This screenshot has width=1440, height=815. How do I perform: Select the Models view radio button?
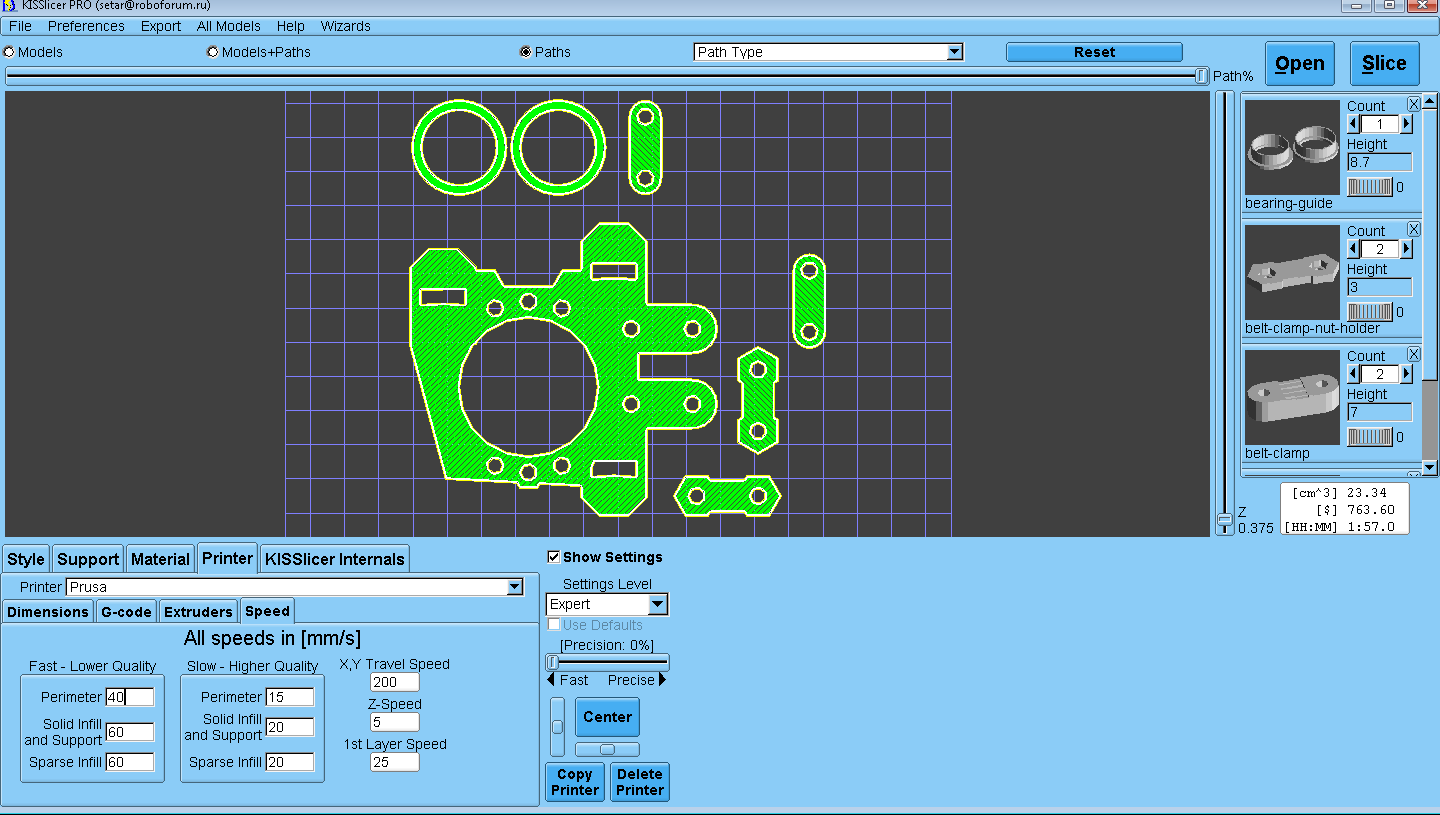pos(10,52)
